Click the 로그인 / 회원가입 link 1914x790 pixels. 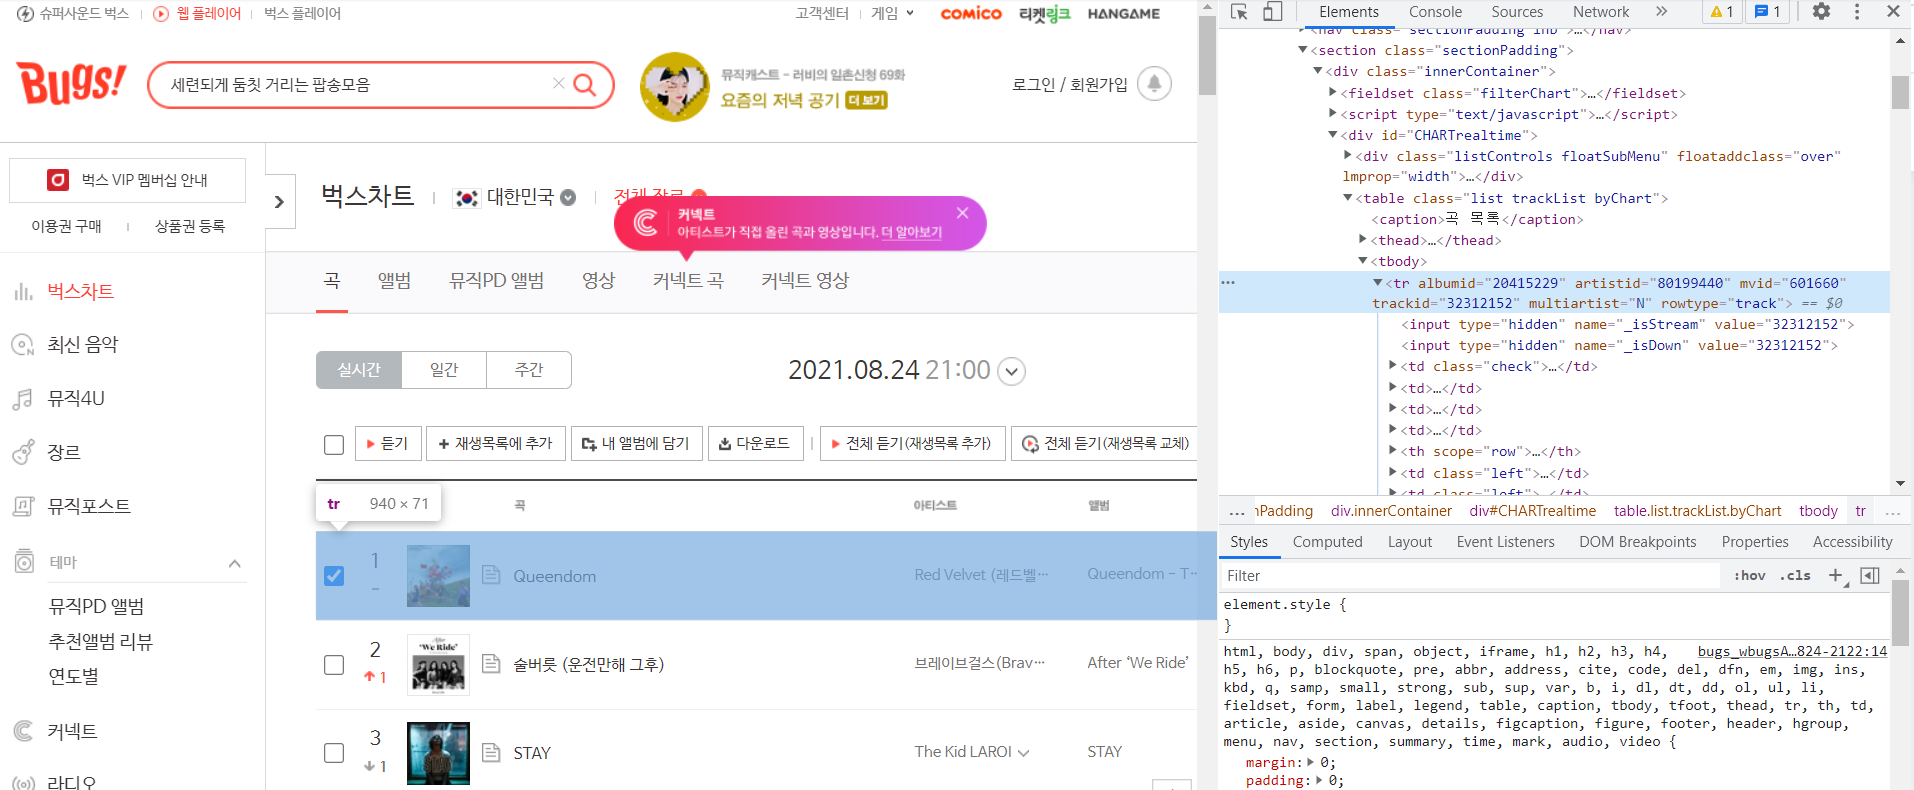coord(1070,84)
